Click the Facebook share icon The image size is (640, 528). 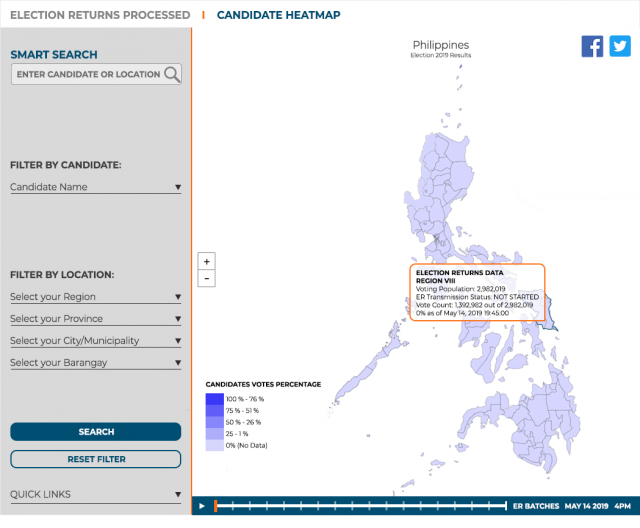(x=592, y=47)
